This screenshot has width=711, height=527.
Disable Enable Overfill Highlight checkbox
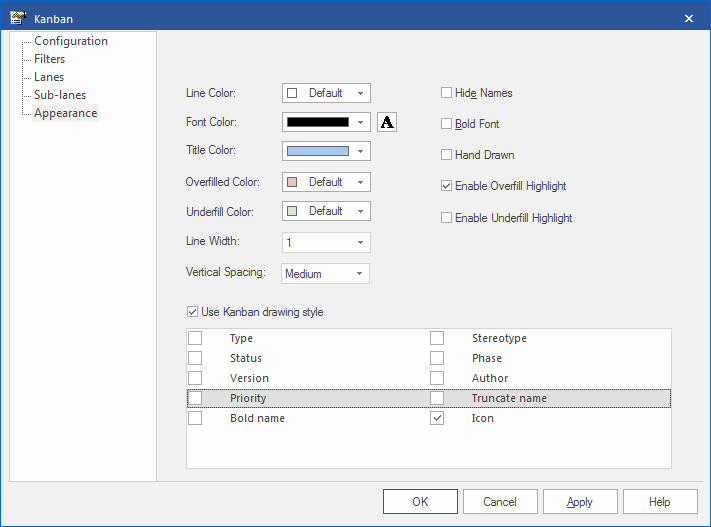447,186
